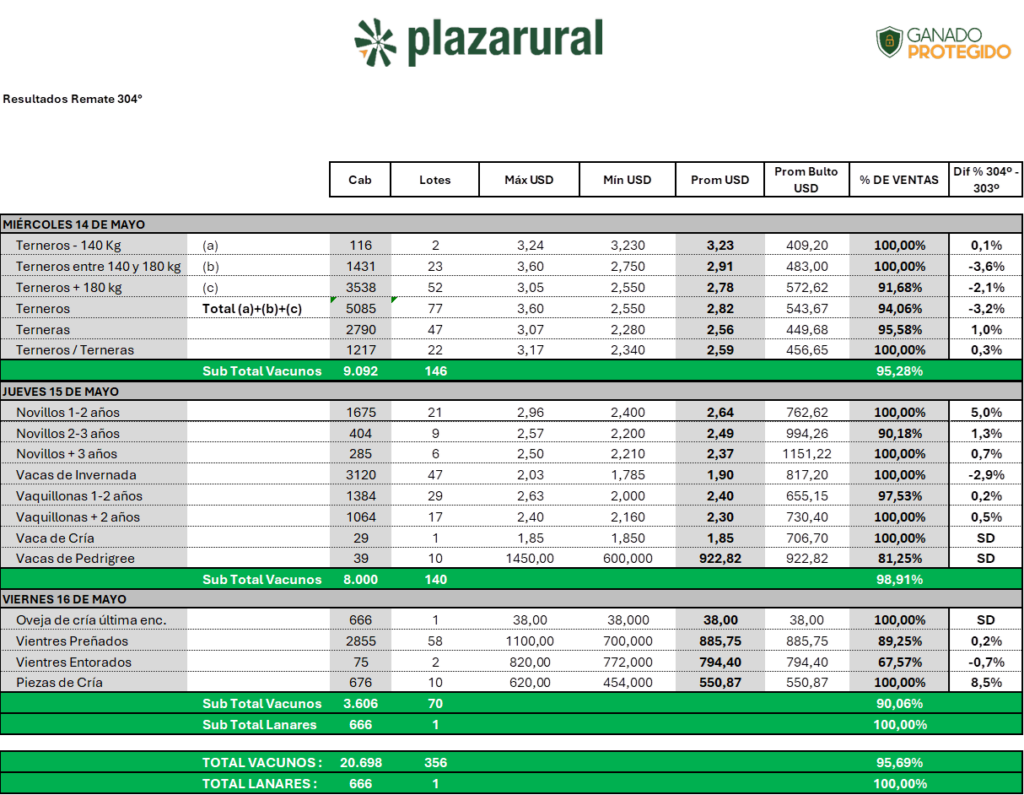Select the Sub Total Vacunos value 9.092
This screenshot has height=795, width=1024.
(x=360, y=371)
